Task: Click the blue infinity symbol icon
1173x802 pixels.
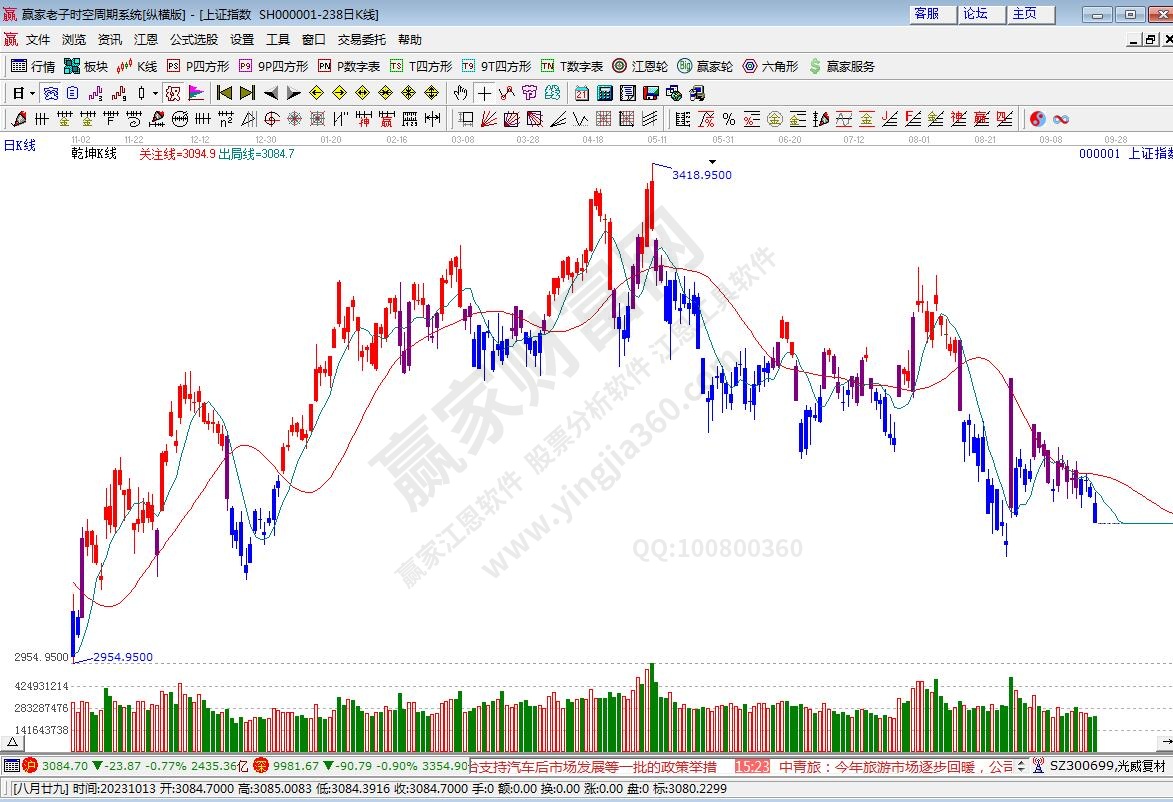Action: coord(1061,119)
